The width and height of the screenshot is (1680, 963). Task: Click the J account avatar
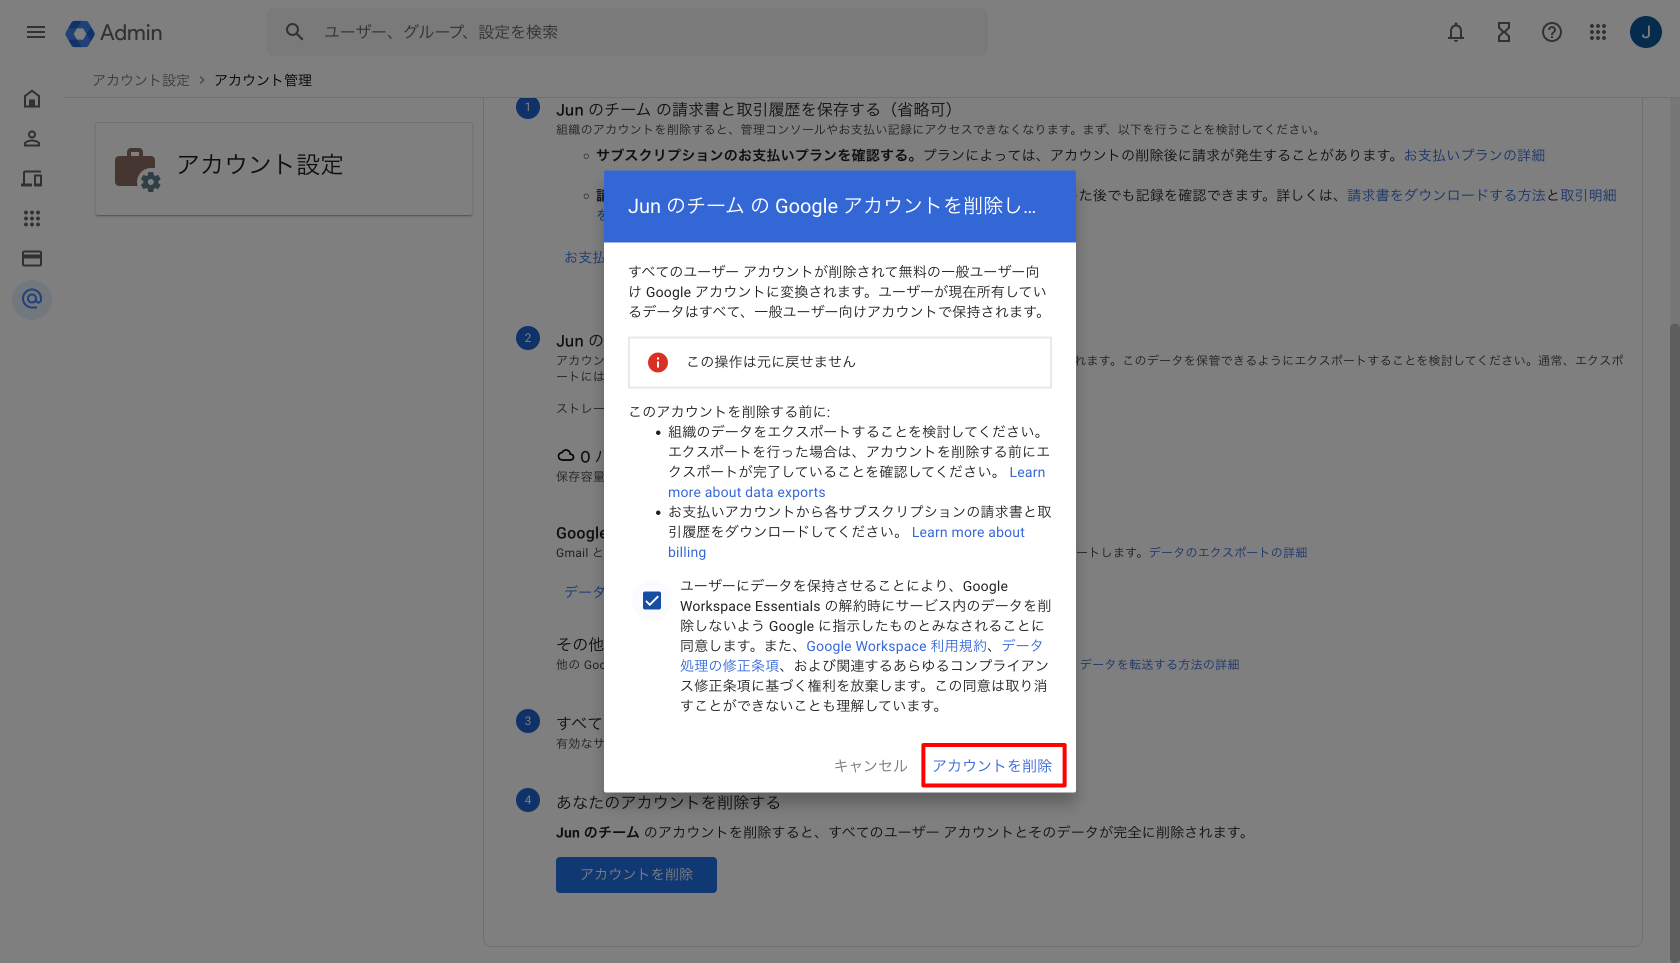coord(1645,32)
